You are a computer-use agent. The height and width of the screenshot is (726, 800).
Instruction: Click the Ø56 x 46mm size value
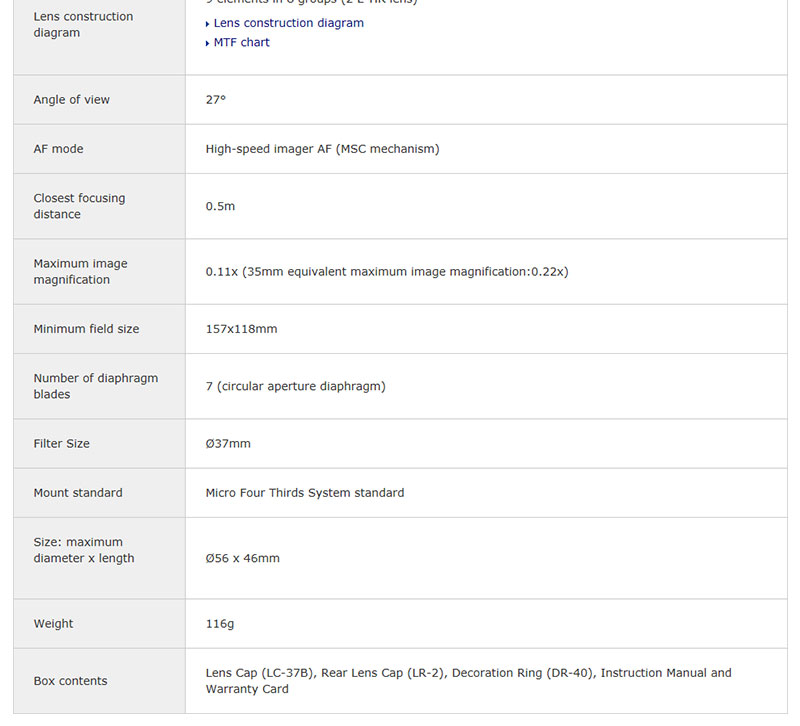click(242, 558)
